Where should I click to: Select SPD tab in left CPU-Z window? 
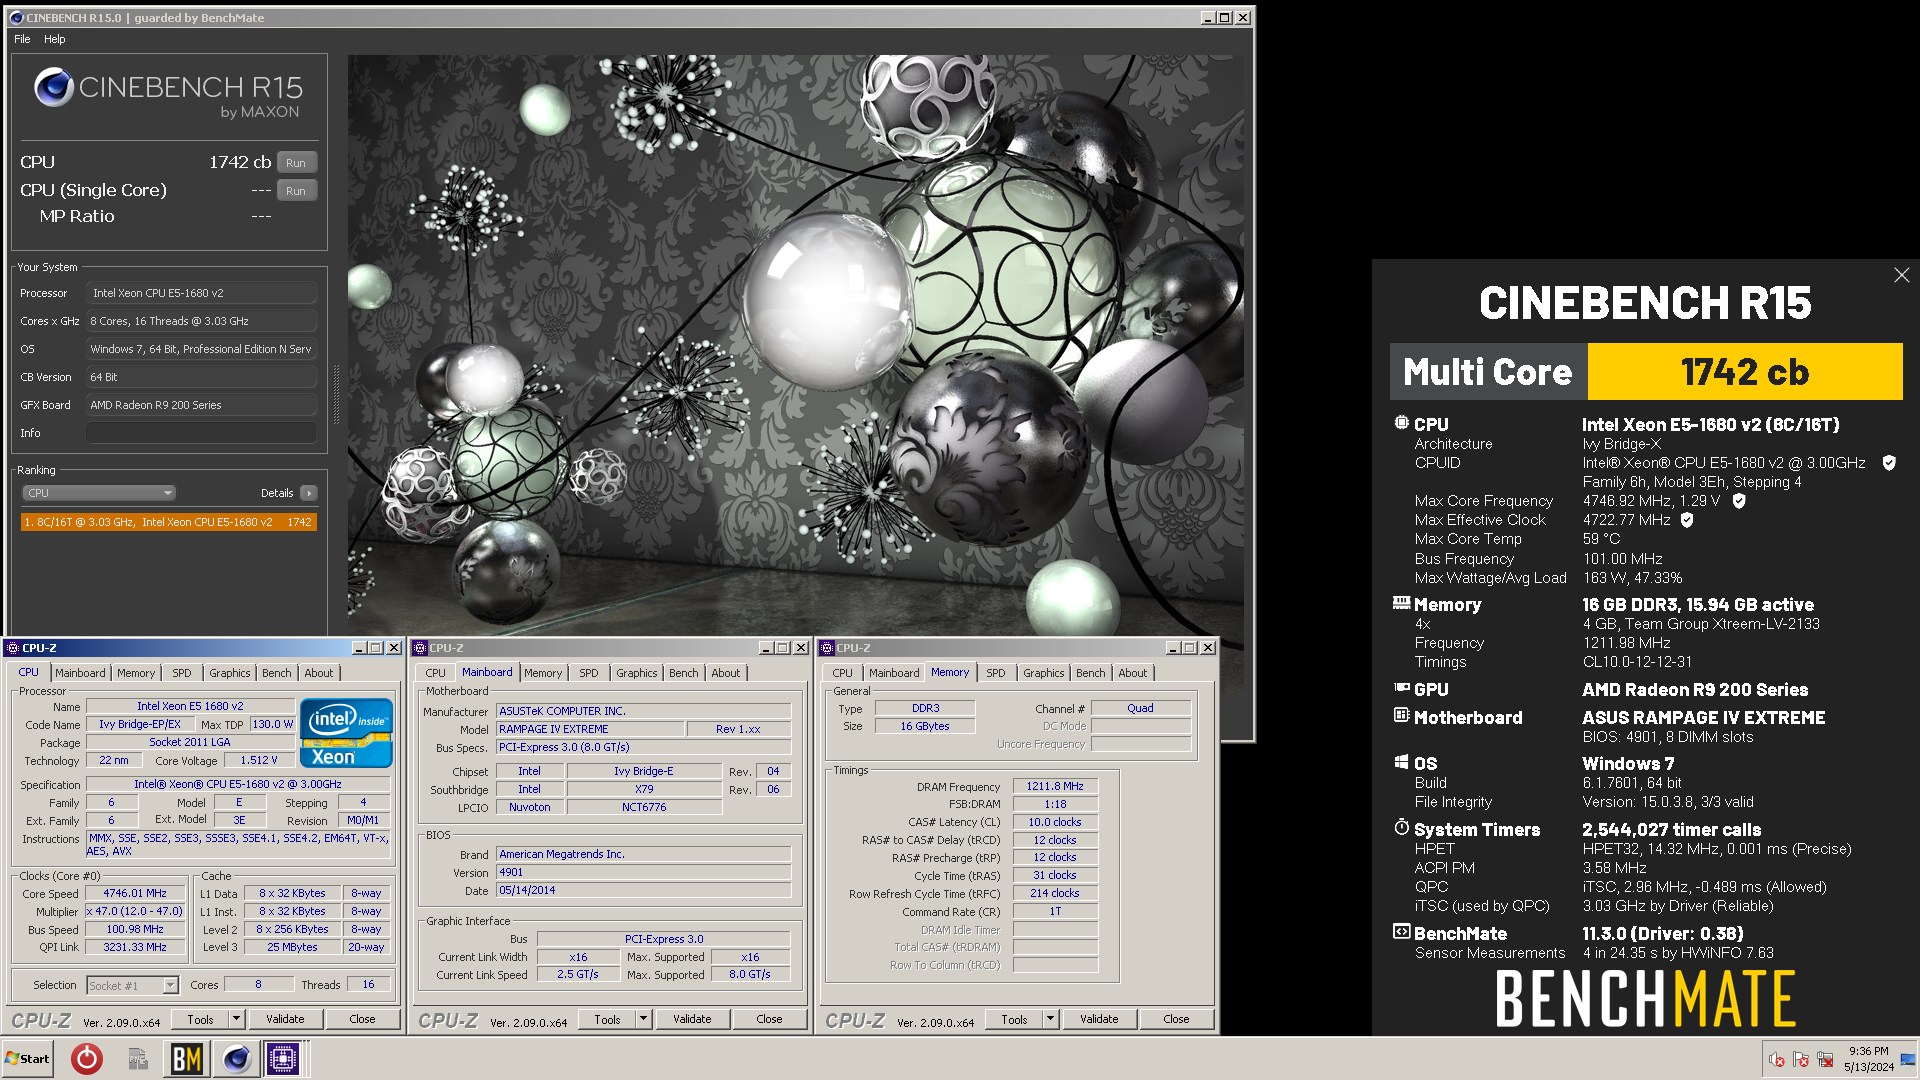(x=182, y=673)
